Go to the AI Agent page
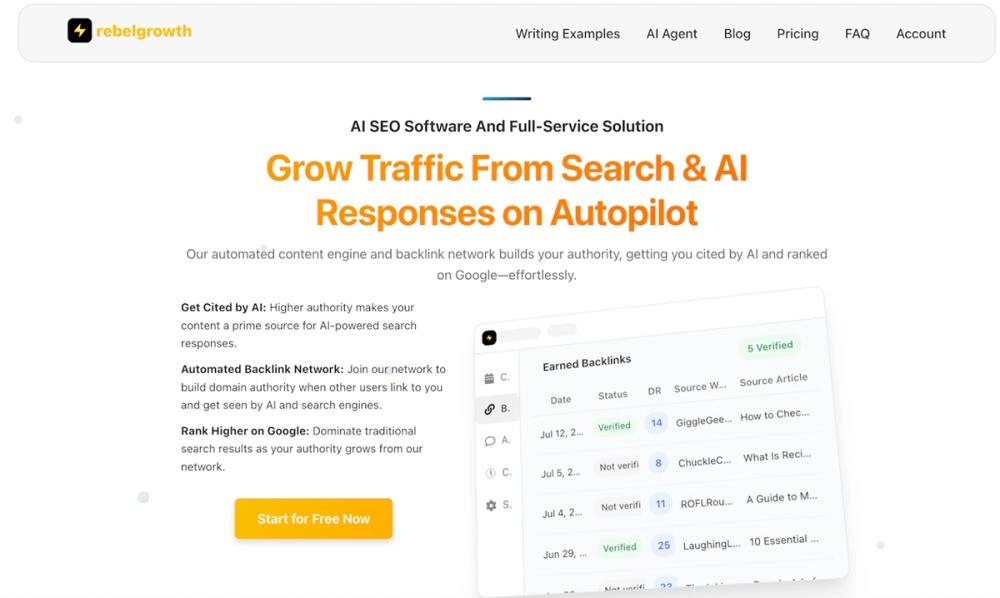 [x=672, y=34]
